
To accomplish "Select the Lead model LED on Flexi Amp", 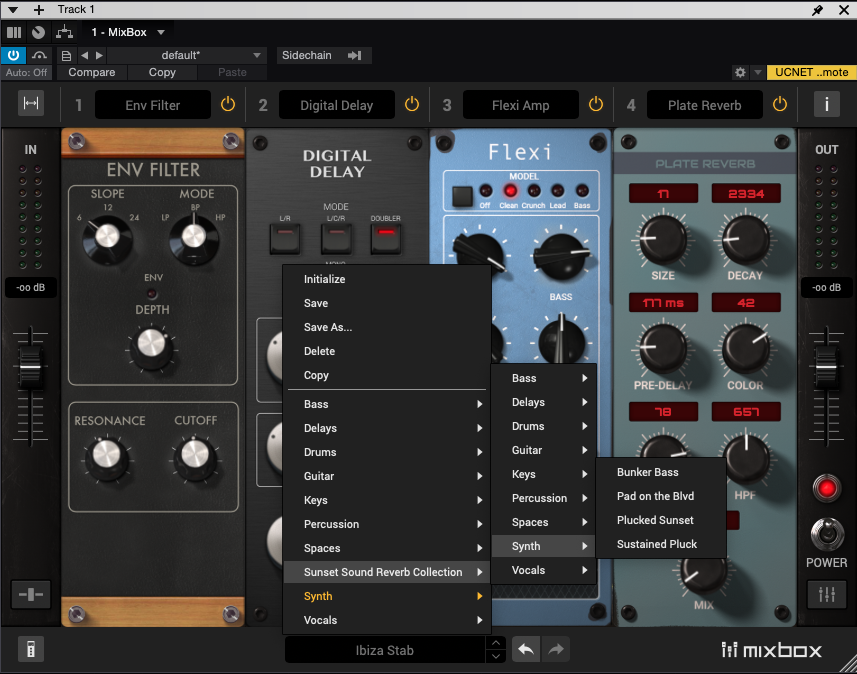I will coord(557,191).
